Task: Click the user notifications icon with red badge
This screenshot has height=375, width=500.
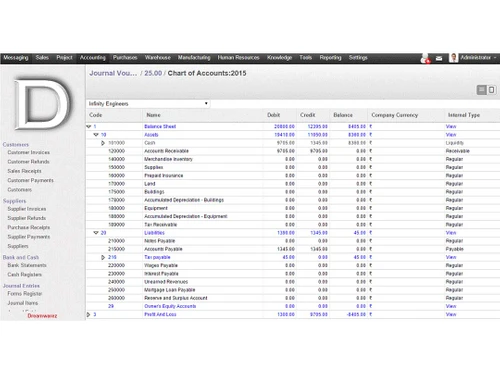Action: coord(425,58)
